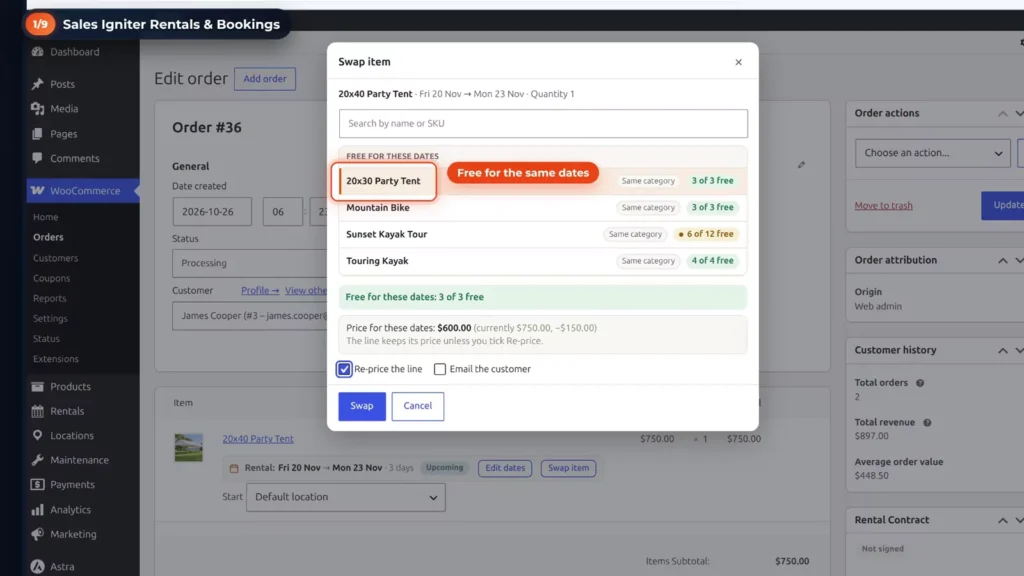Select the Mountain Bike row

[543, 208]
